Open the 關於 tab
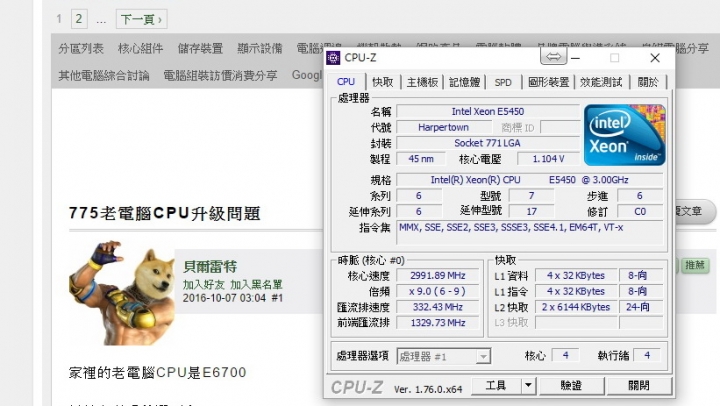 pos(648,82)
